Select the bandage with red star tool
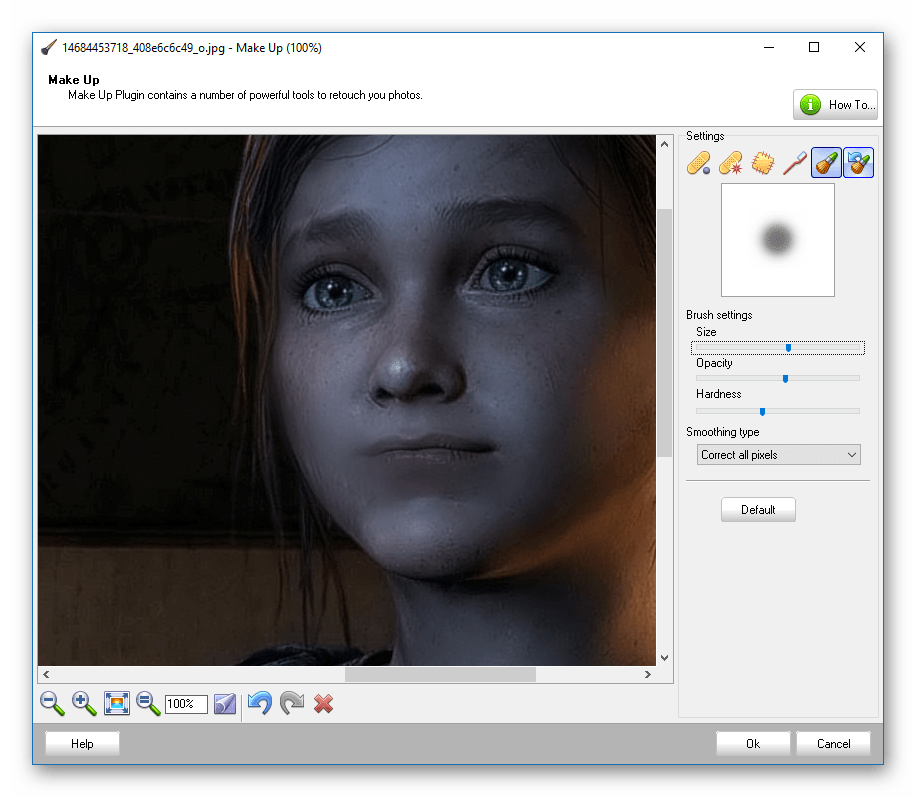Image resolution: width=916 pixels, height=797 pixels. tap(730, 163)
